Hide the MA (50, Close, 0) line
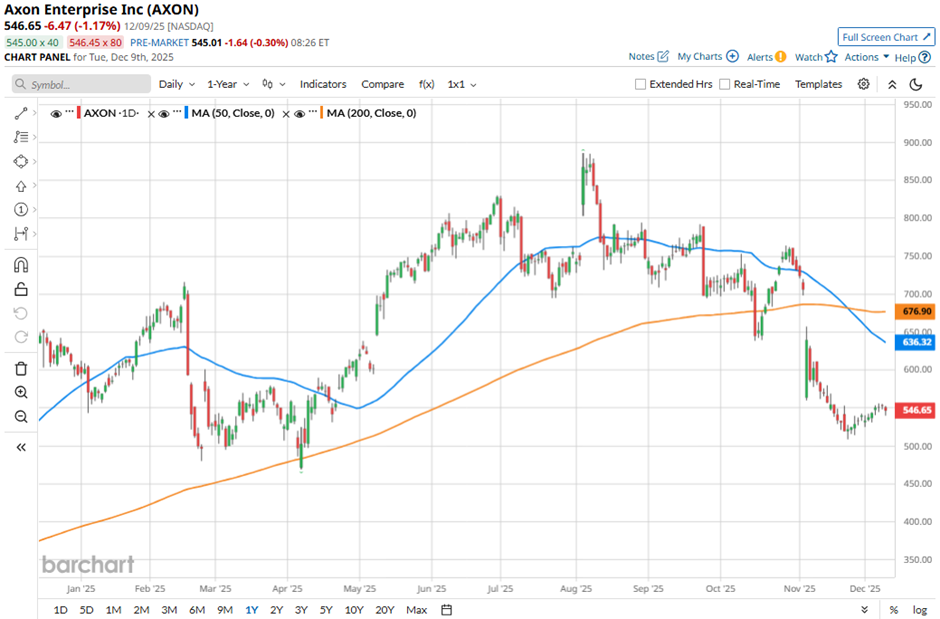 pyautogui.click(x=164, y=114)
